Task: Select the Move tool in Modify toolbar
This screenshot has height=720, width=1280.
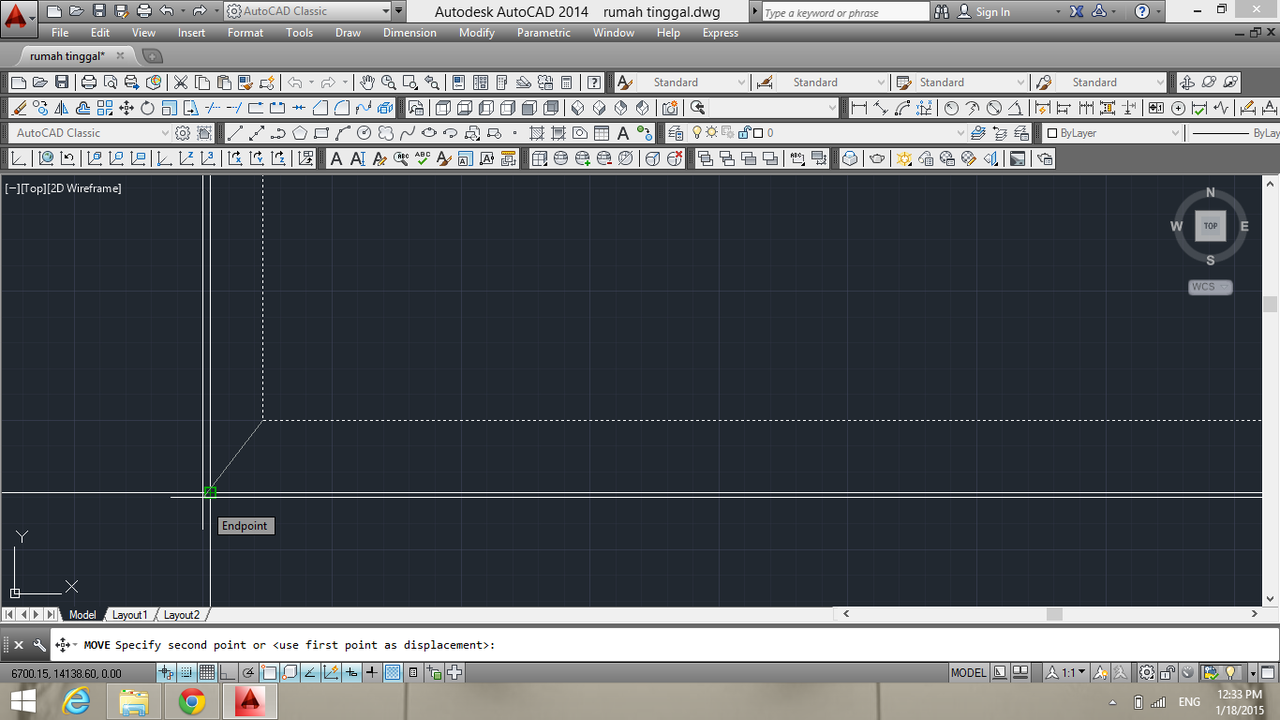Action: [x=127, y=108]
